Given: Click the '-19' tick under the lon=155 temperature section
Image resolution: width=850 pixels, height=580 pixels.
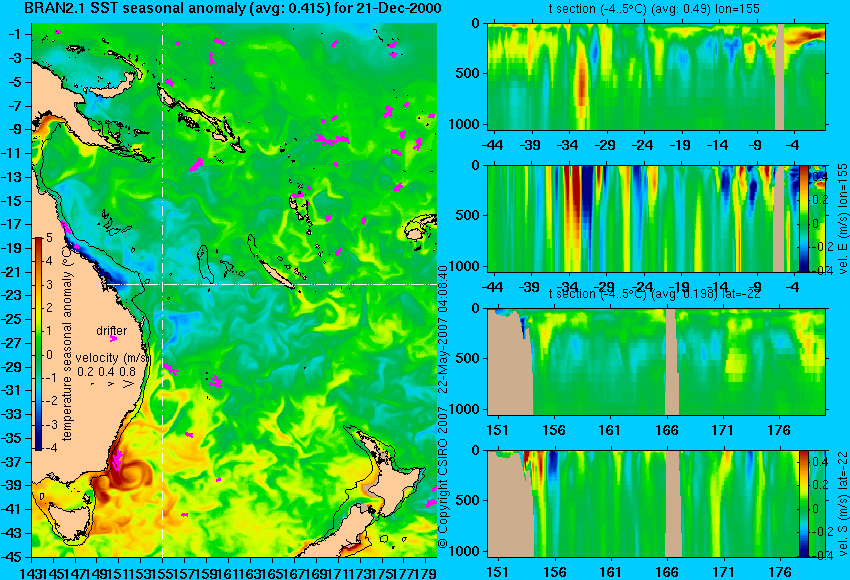Looking at the screenshot, I should [x=680, y=146].
